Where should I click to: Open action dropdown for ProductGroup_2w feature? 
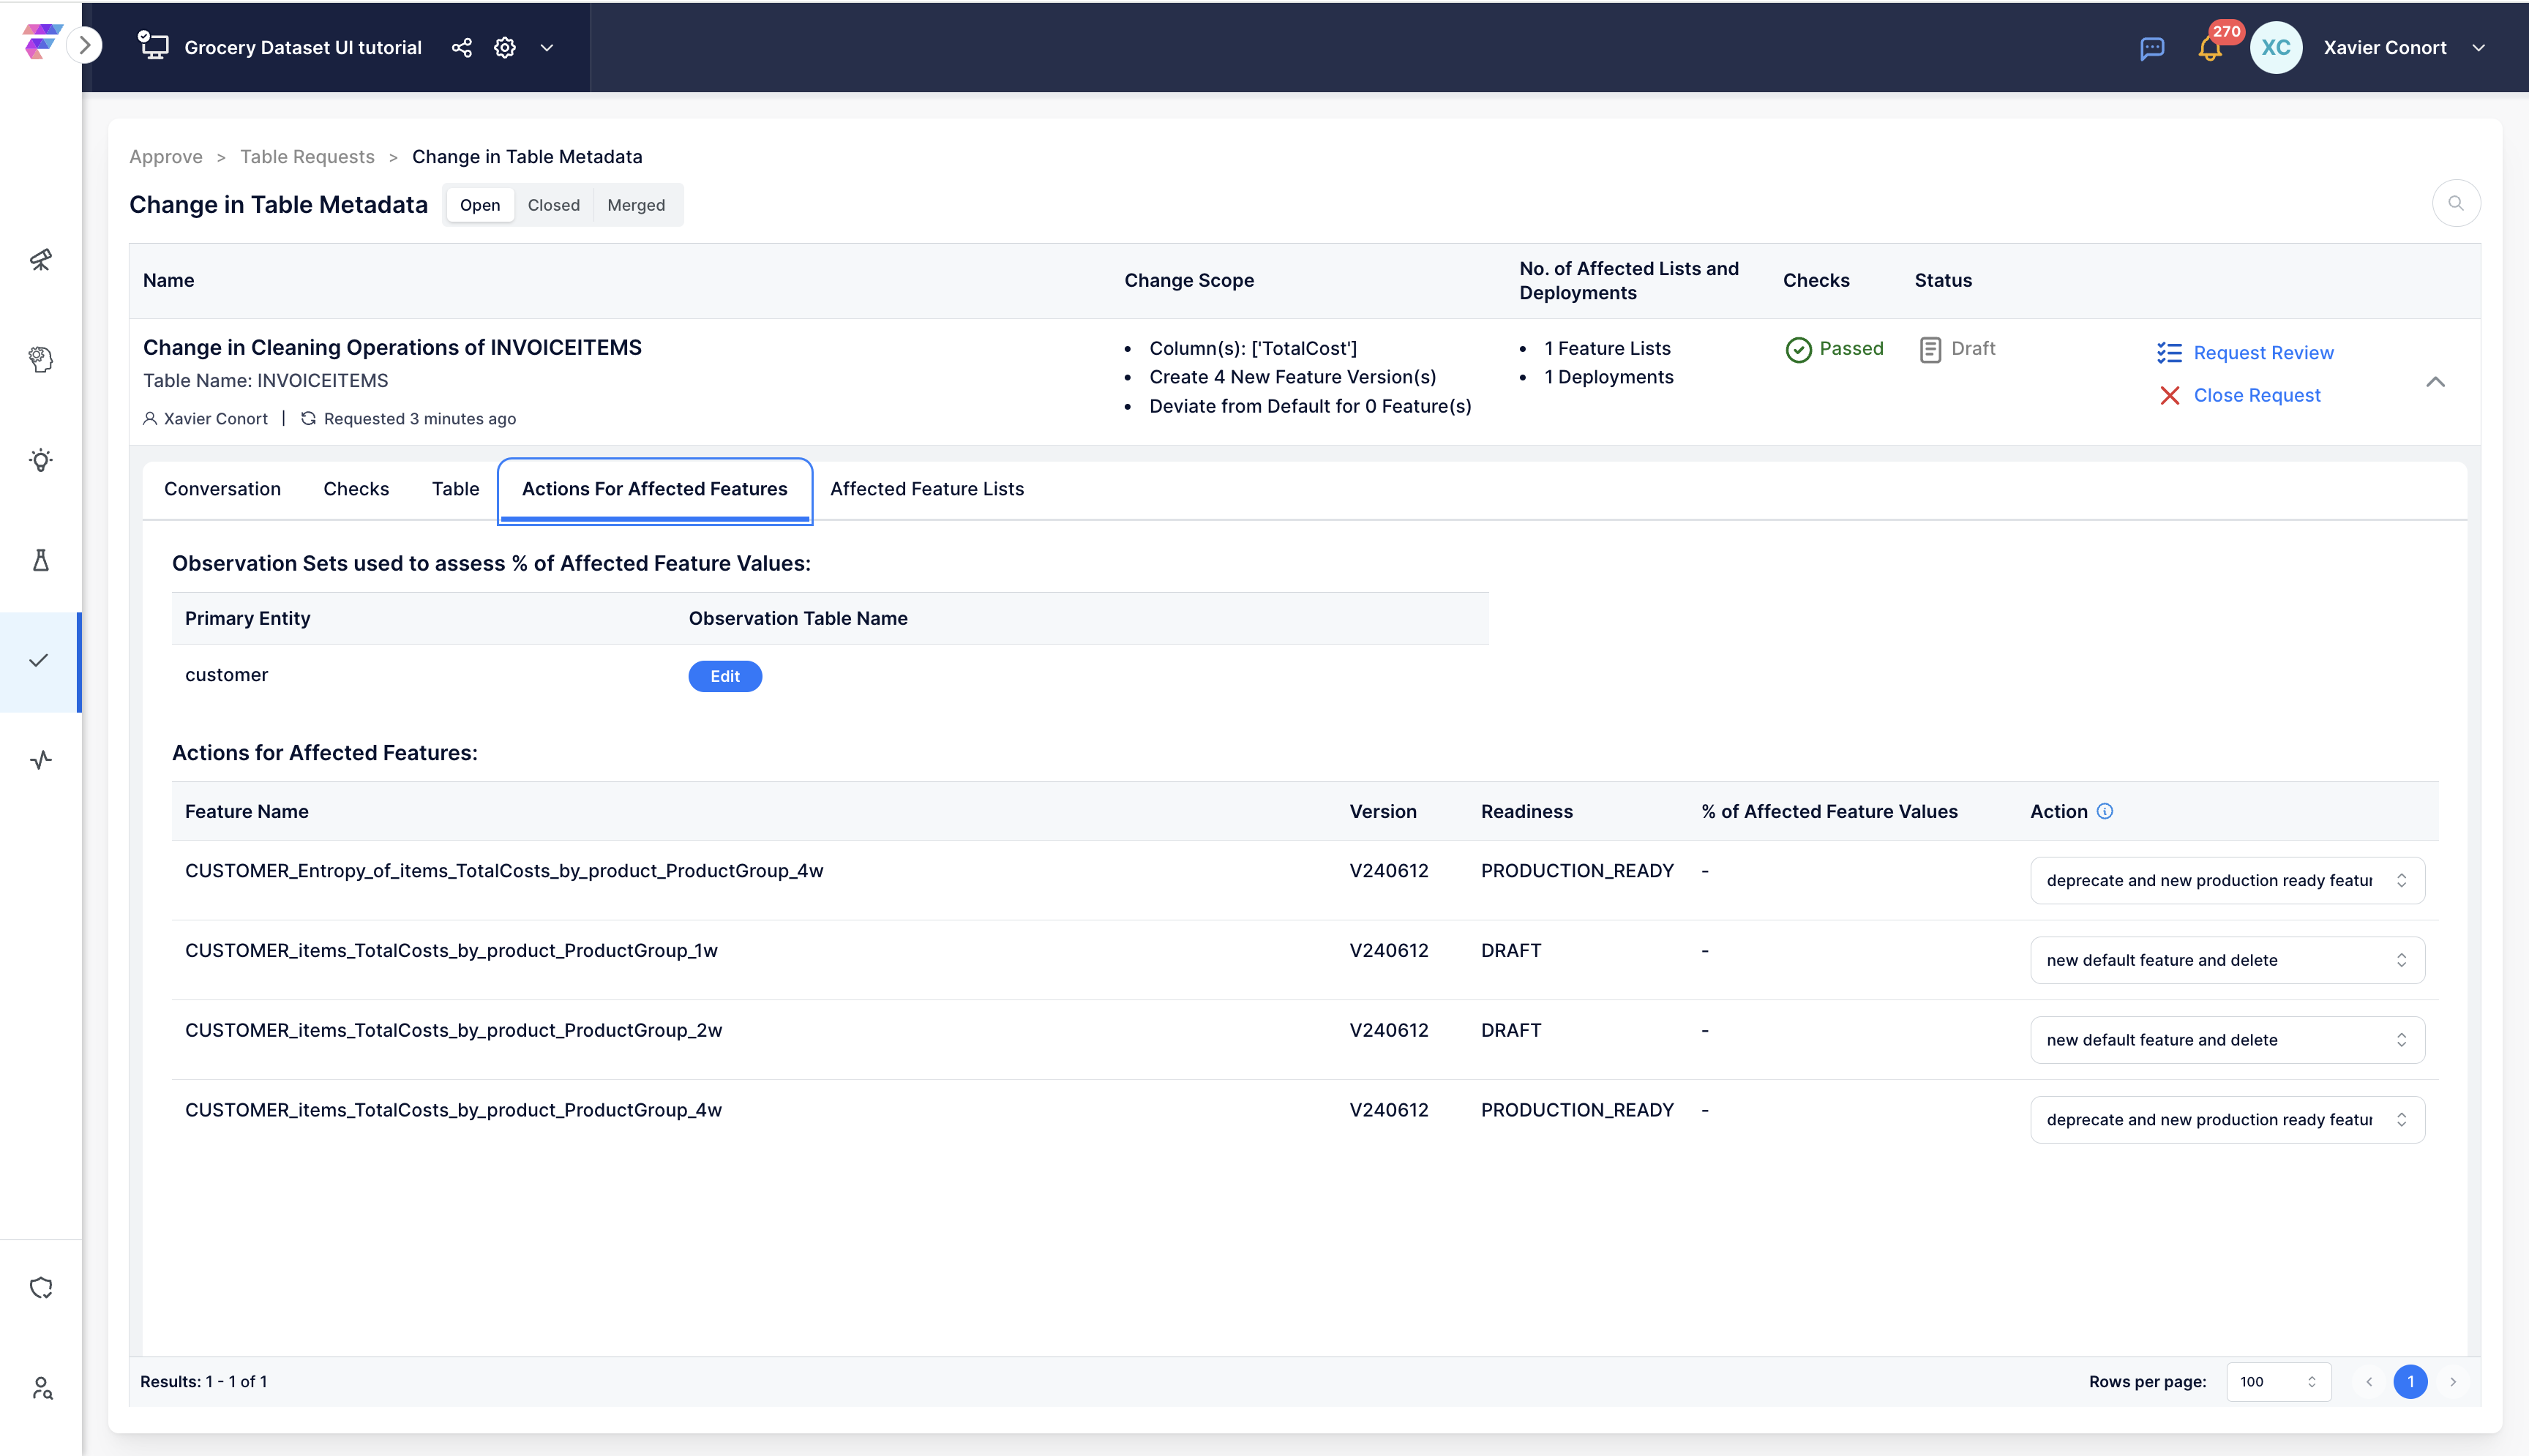point(2227,1040)
